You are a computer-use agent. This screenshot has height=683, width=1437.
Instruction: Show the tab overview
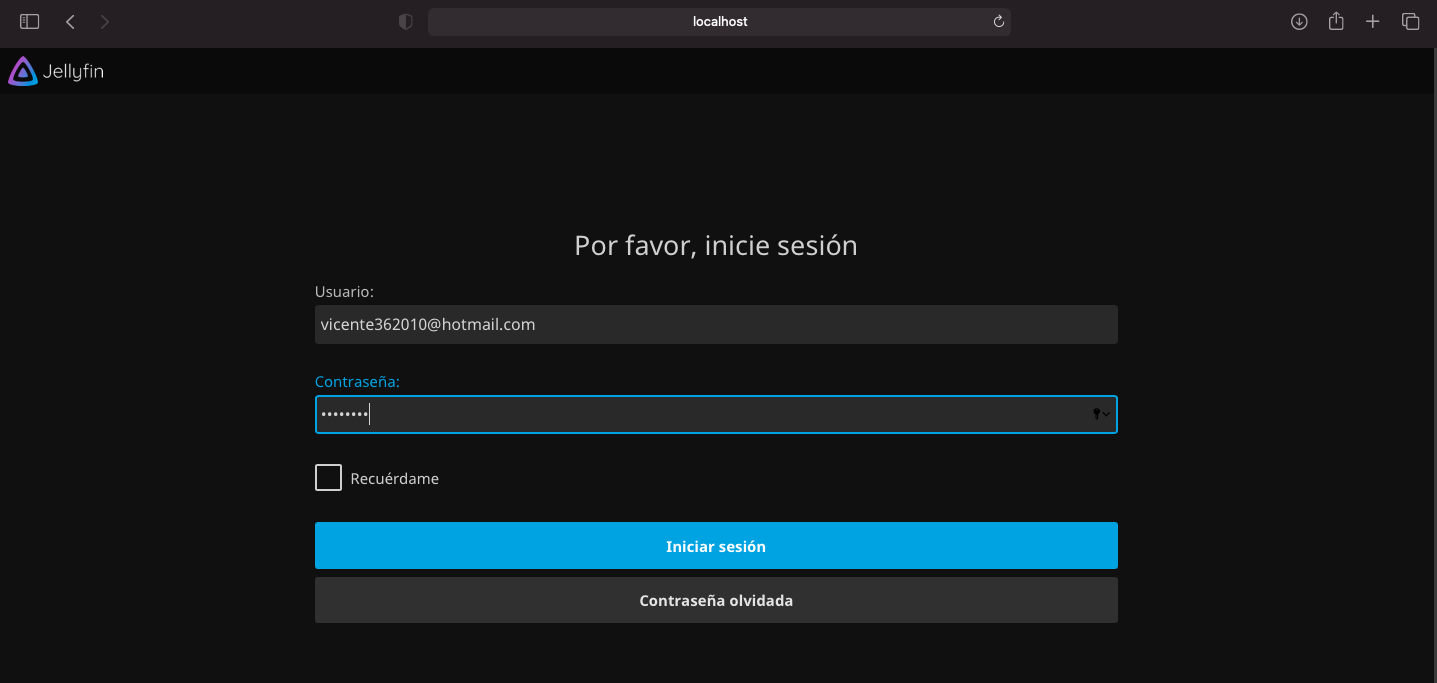point(1411,21)
